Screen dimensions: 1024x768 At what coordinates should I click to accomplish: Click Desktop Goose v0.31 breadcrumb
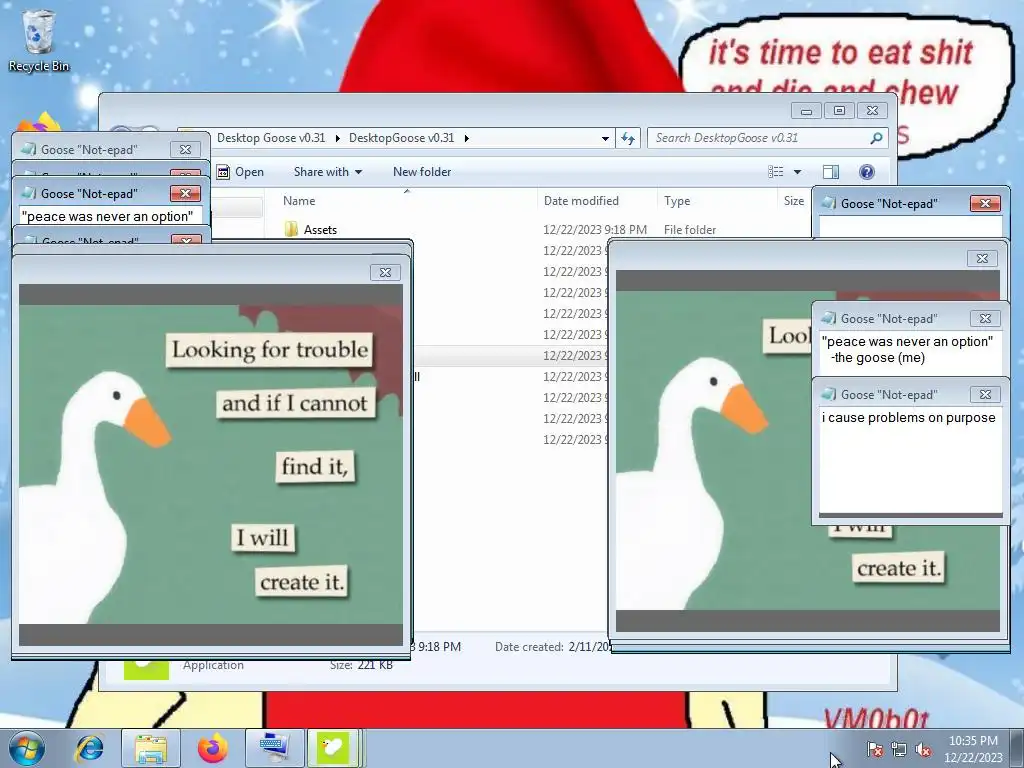(270, 138)
